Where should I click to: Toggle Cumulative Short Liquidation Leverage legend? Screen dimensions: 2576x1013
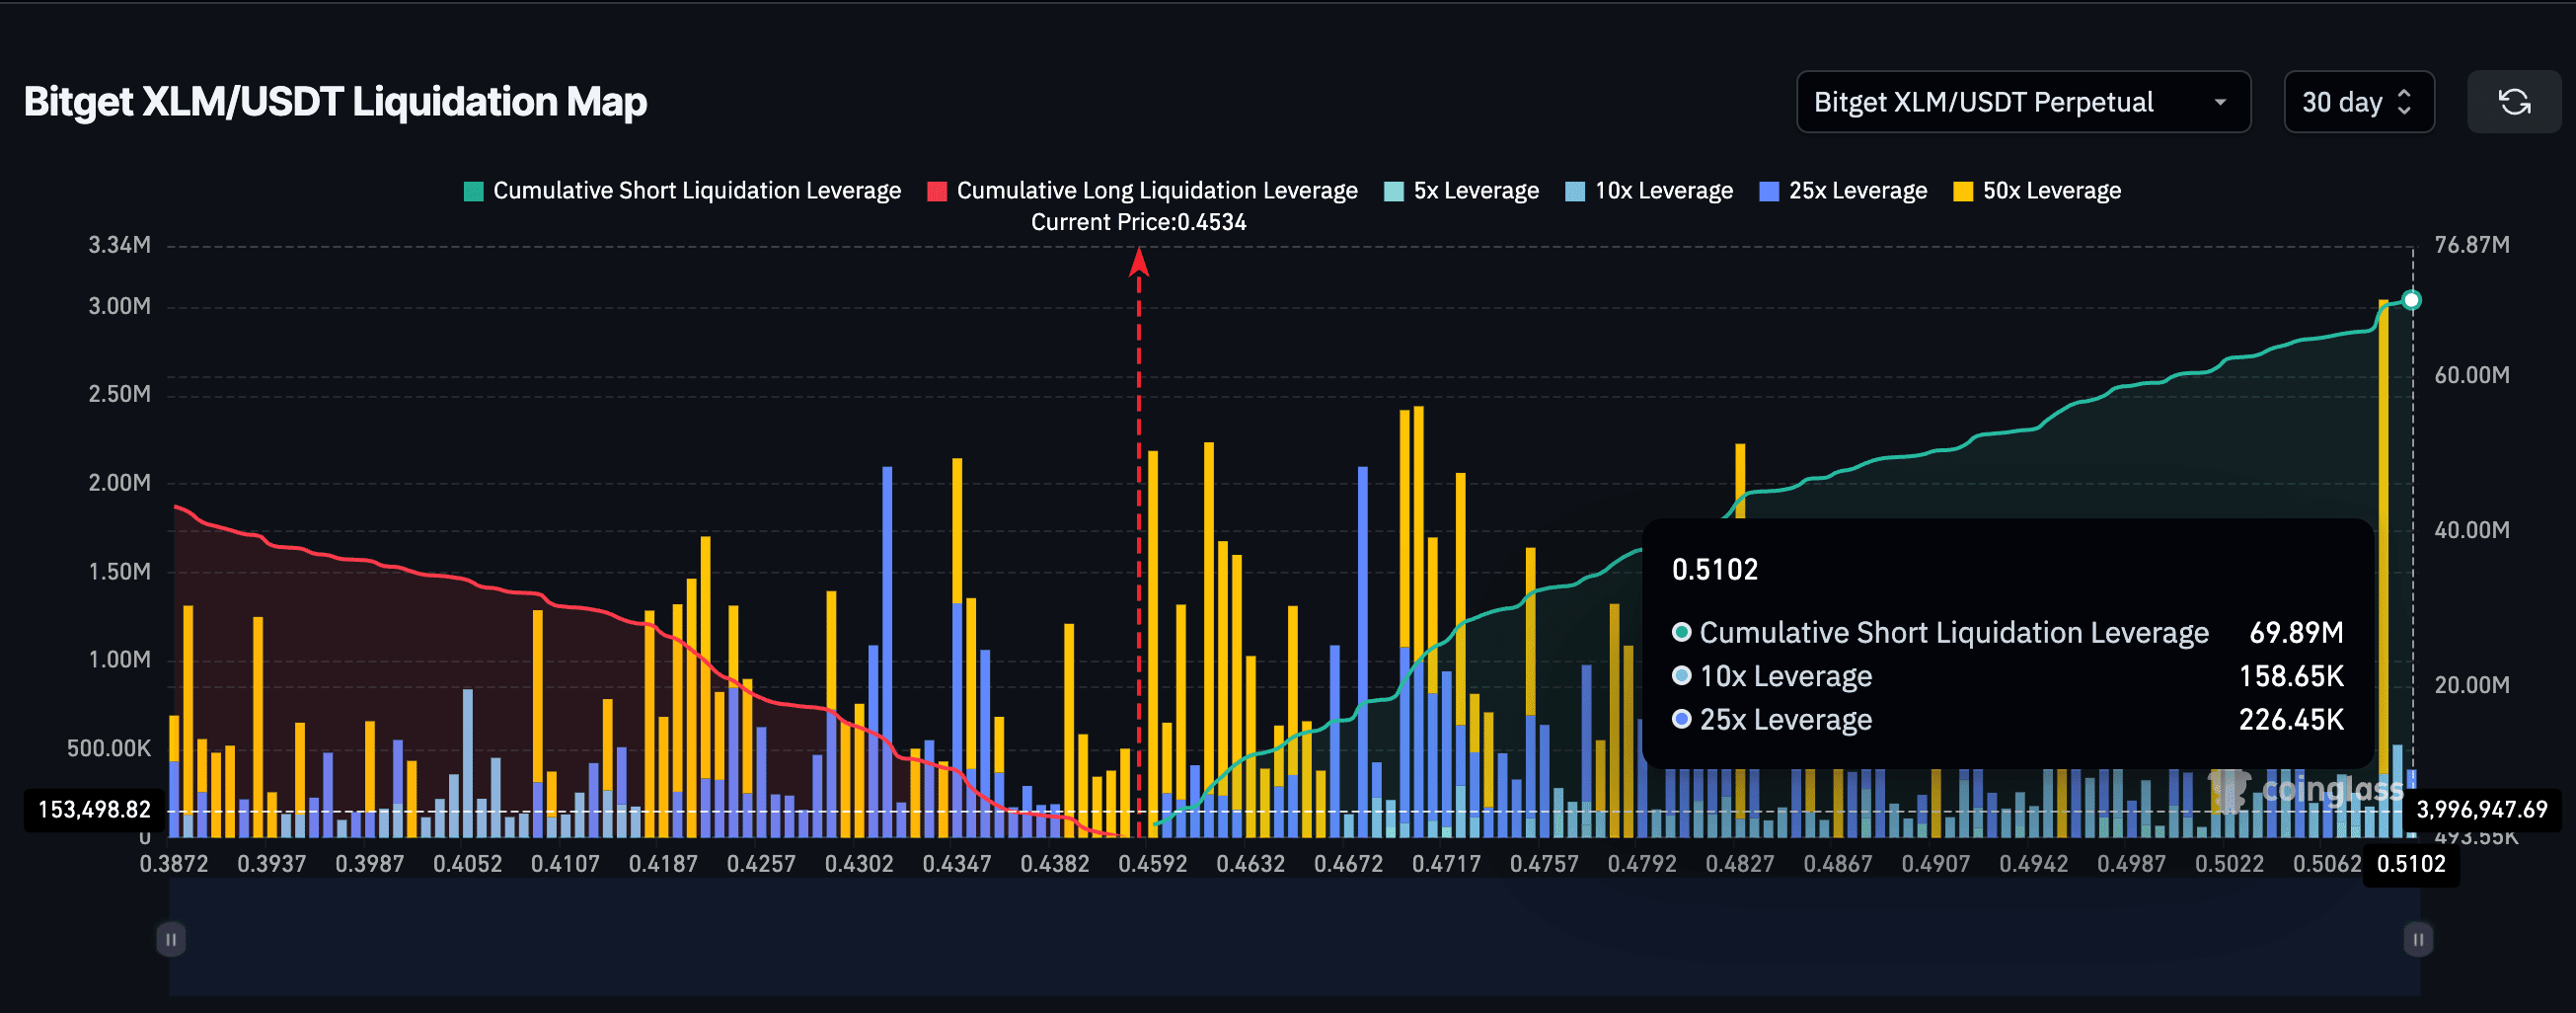click(x=683, y=191)
